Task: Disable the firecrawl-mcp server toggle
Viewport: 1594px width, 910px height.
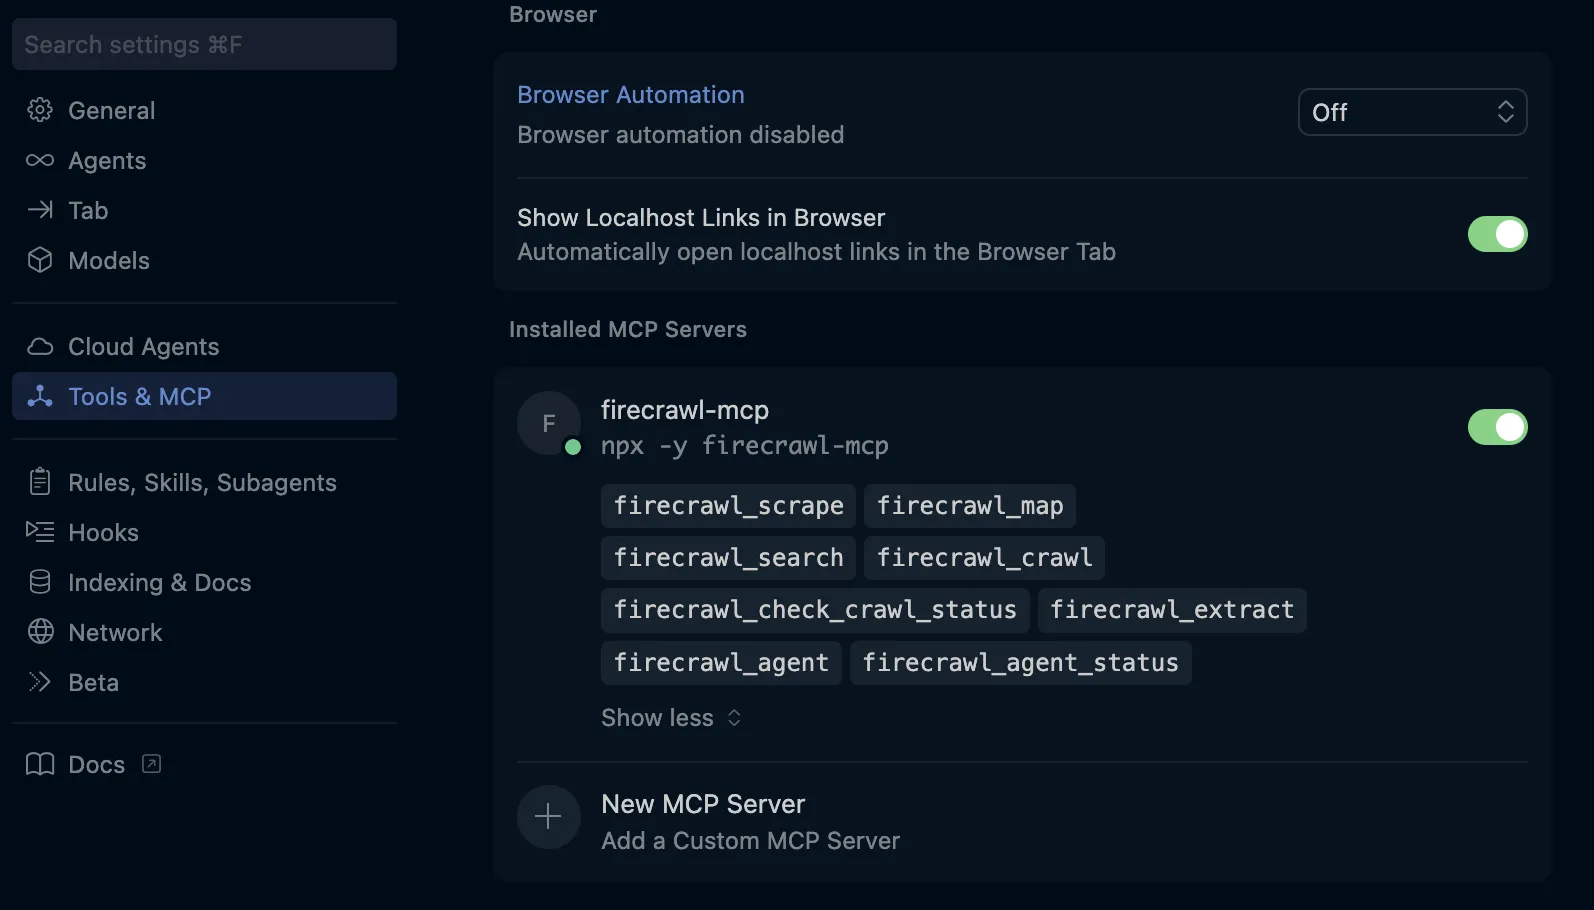Action: 1496,427
